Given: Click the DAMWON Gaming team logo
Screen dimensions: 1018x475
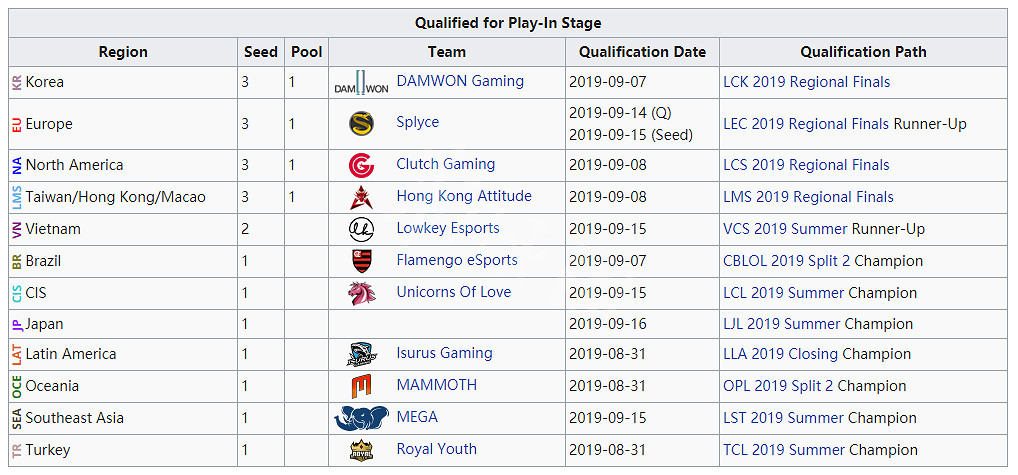Looking at the screenshot, I should tap(361, 84).
